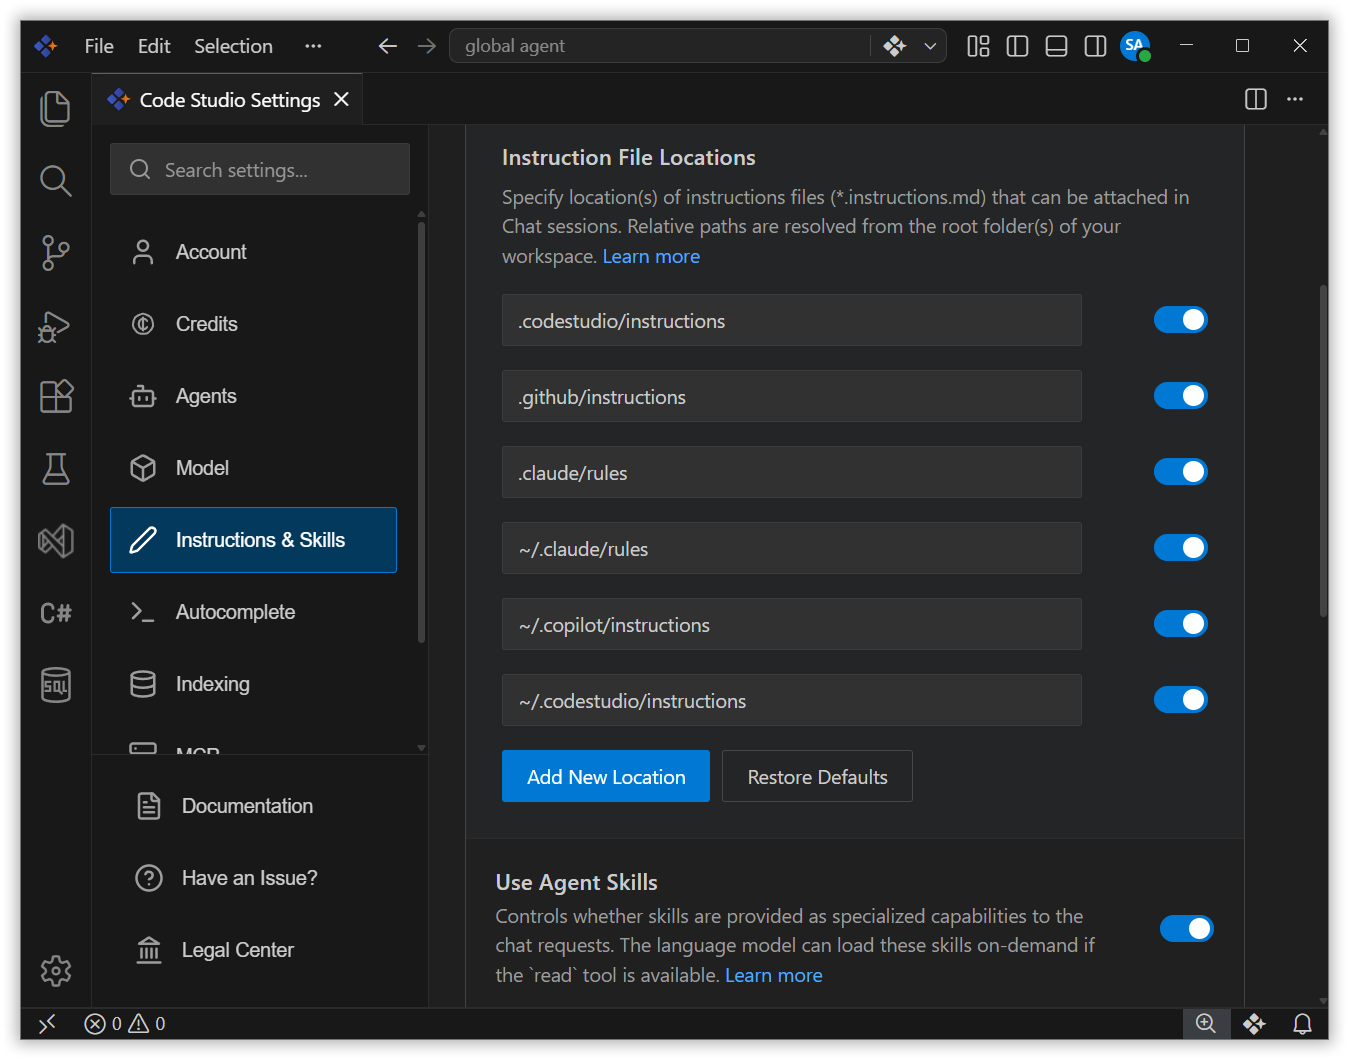Toggle .codestudio/instructions location switch

pyautogui.click(x=1181, y=319)
